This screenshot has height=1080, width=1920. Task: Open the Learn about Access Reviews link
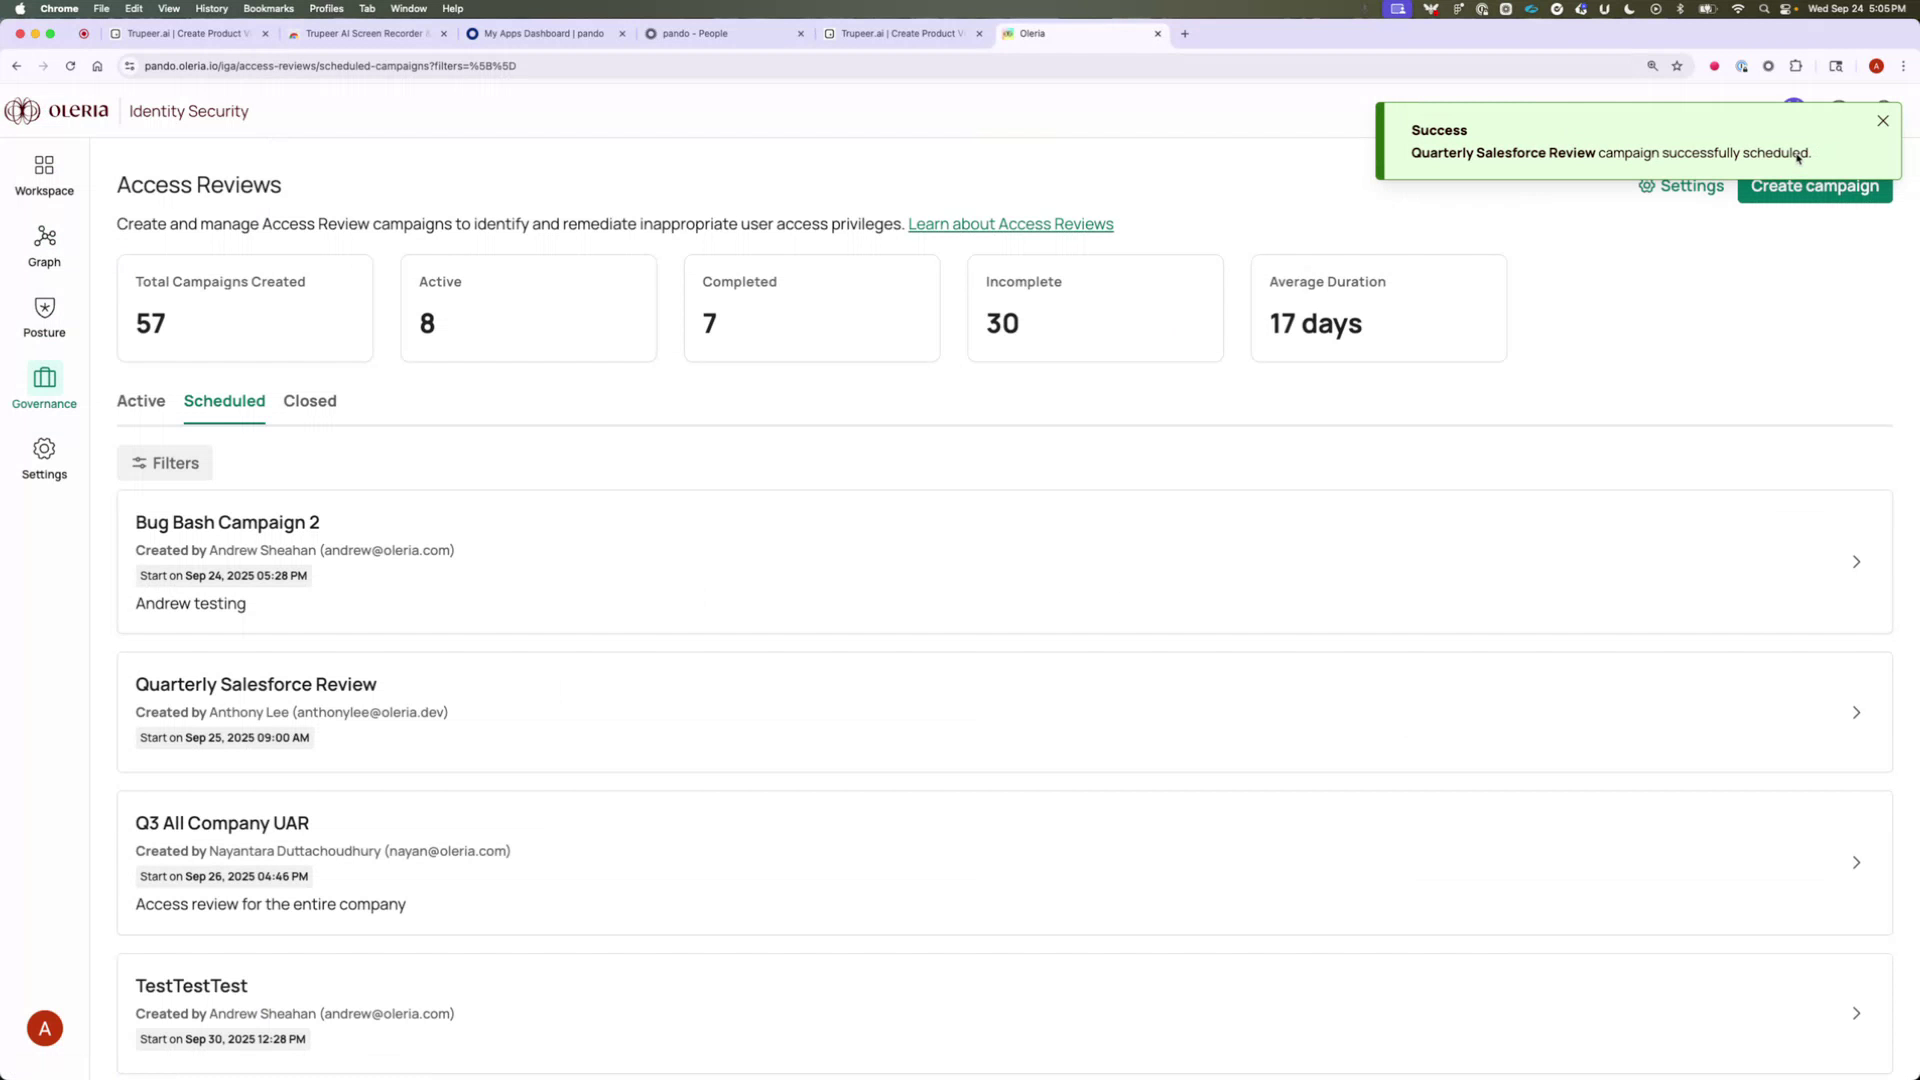click(x=1010, y=224)
